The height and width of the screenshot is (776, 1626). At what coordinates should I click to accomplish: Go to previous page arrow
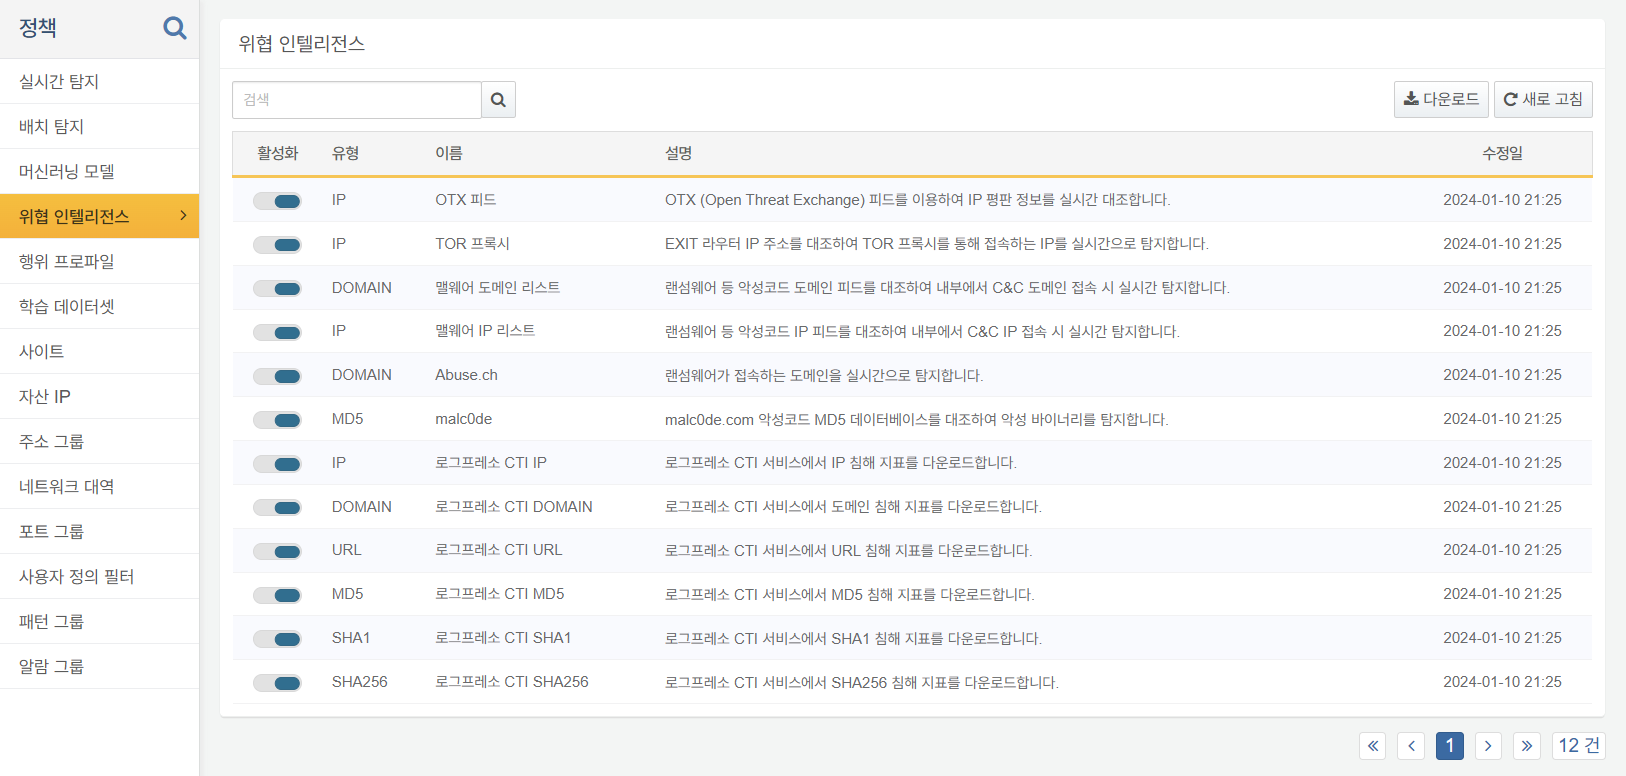pos(1411,746)
